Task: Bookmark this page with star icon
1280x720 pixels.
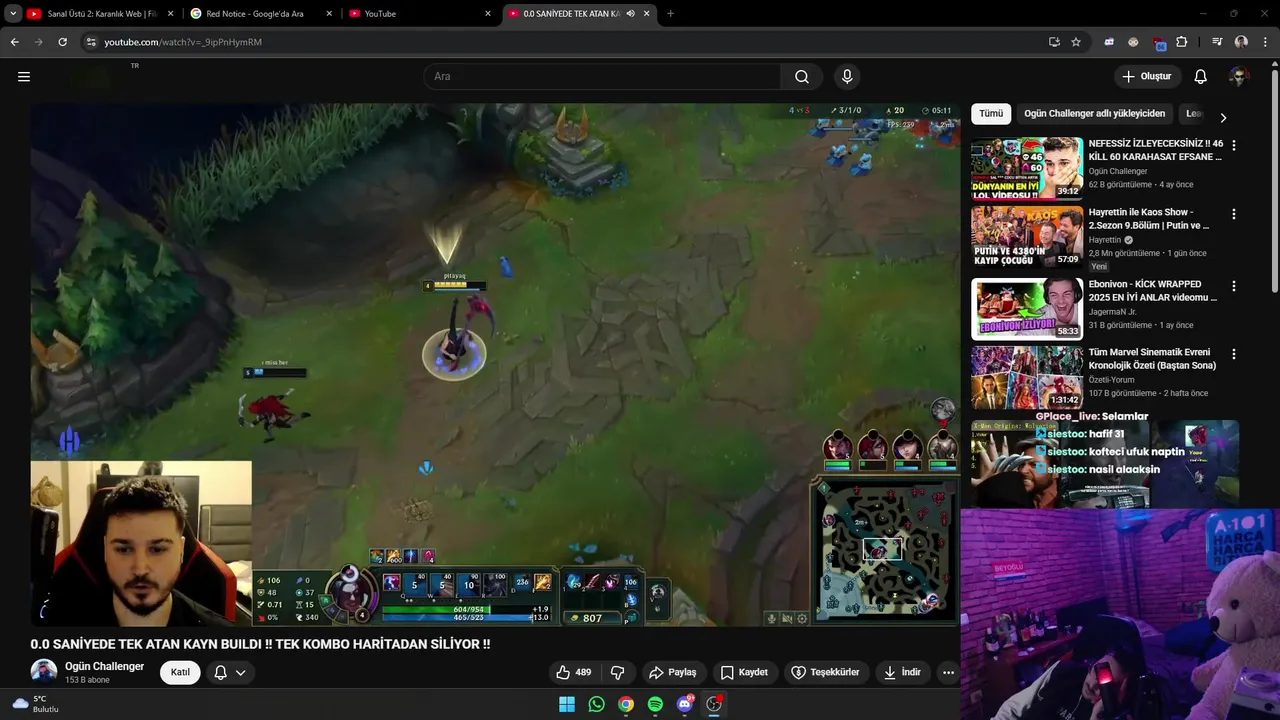Action: pyautogui.click(x=1076, y=42)
